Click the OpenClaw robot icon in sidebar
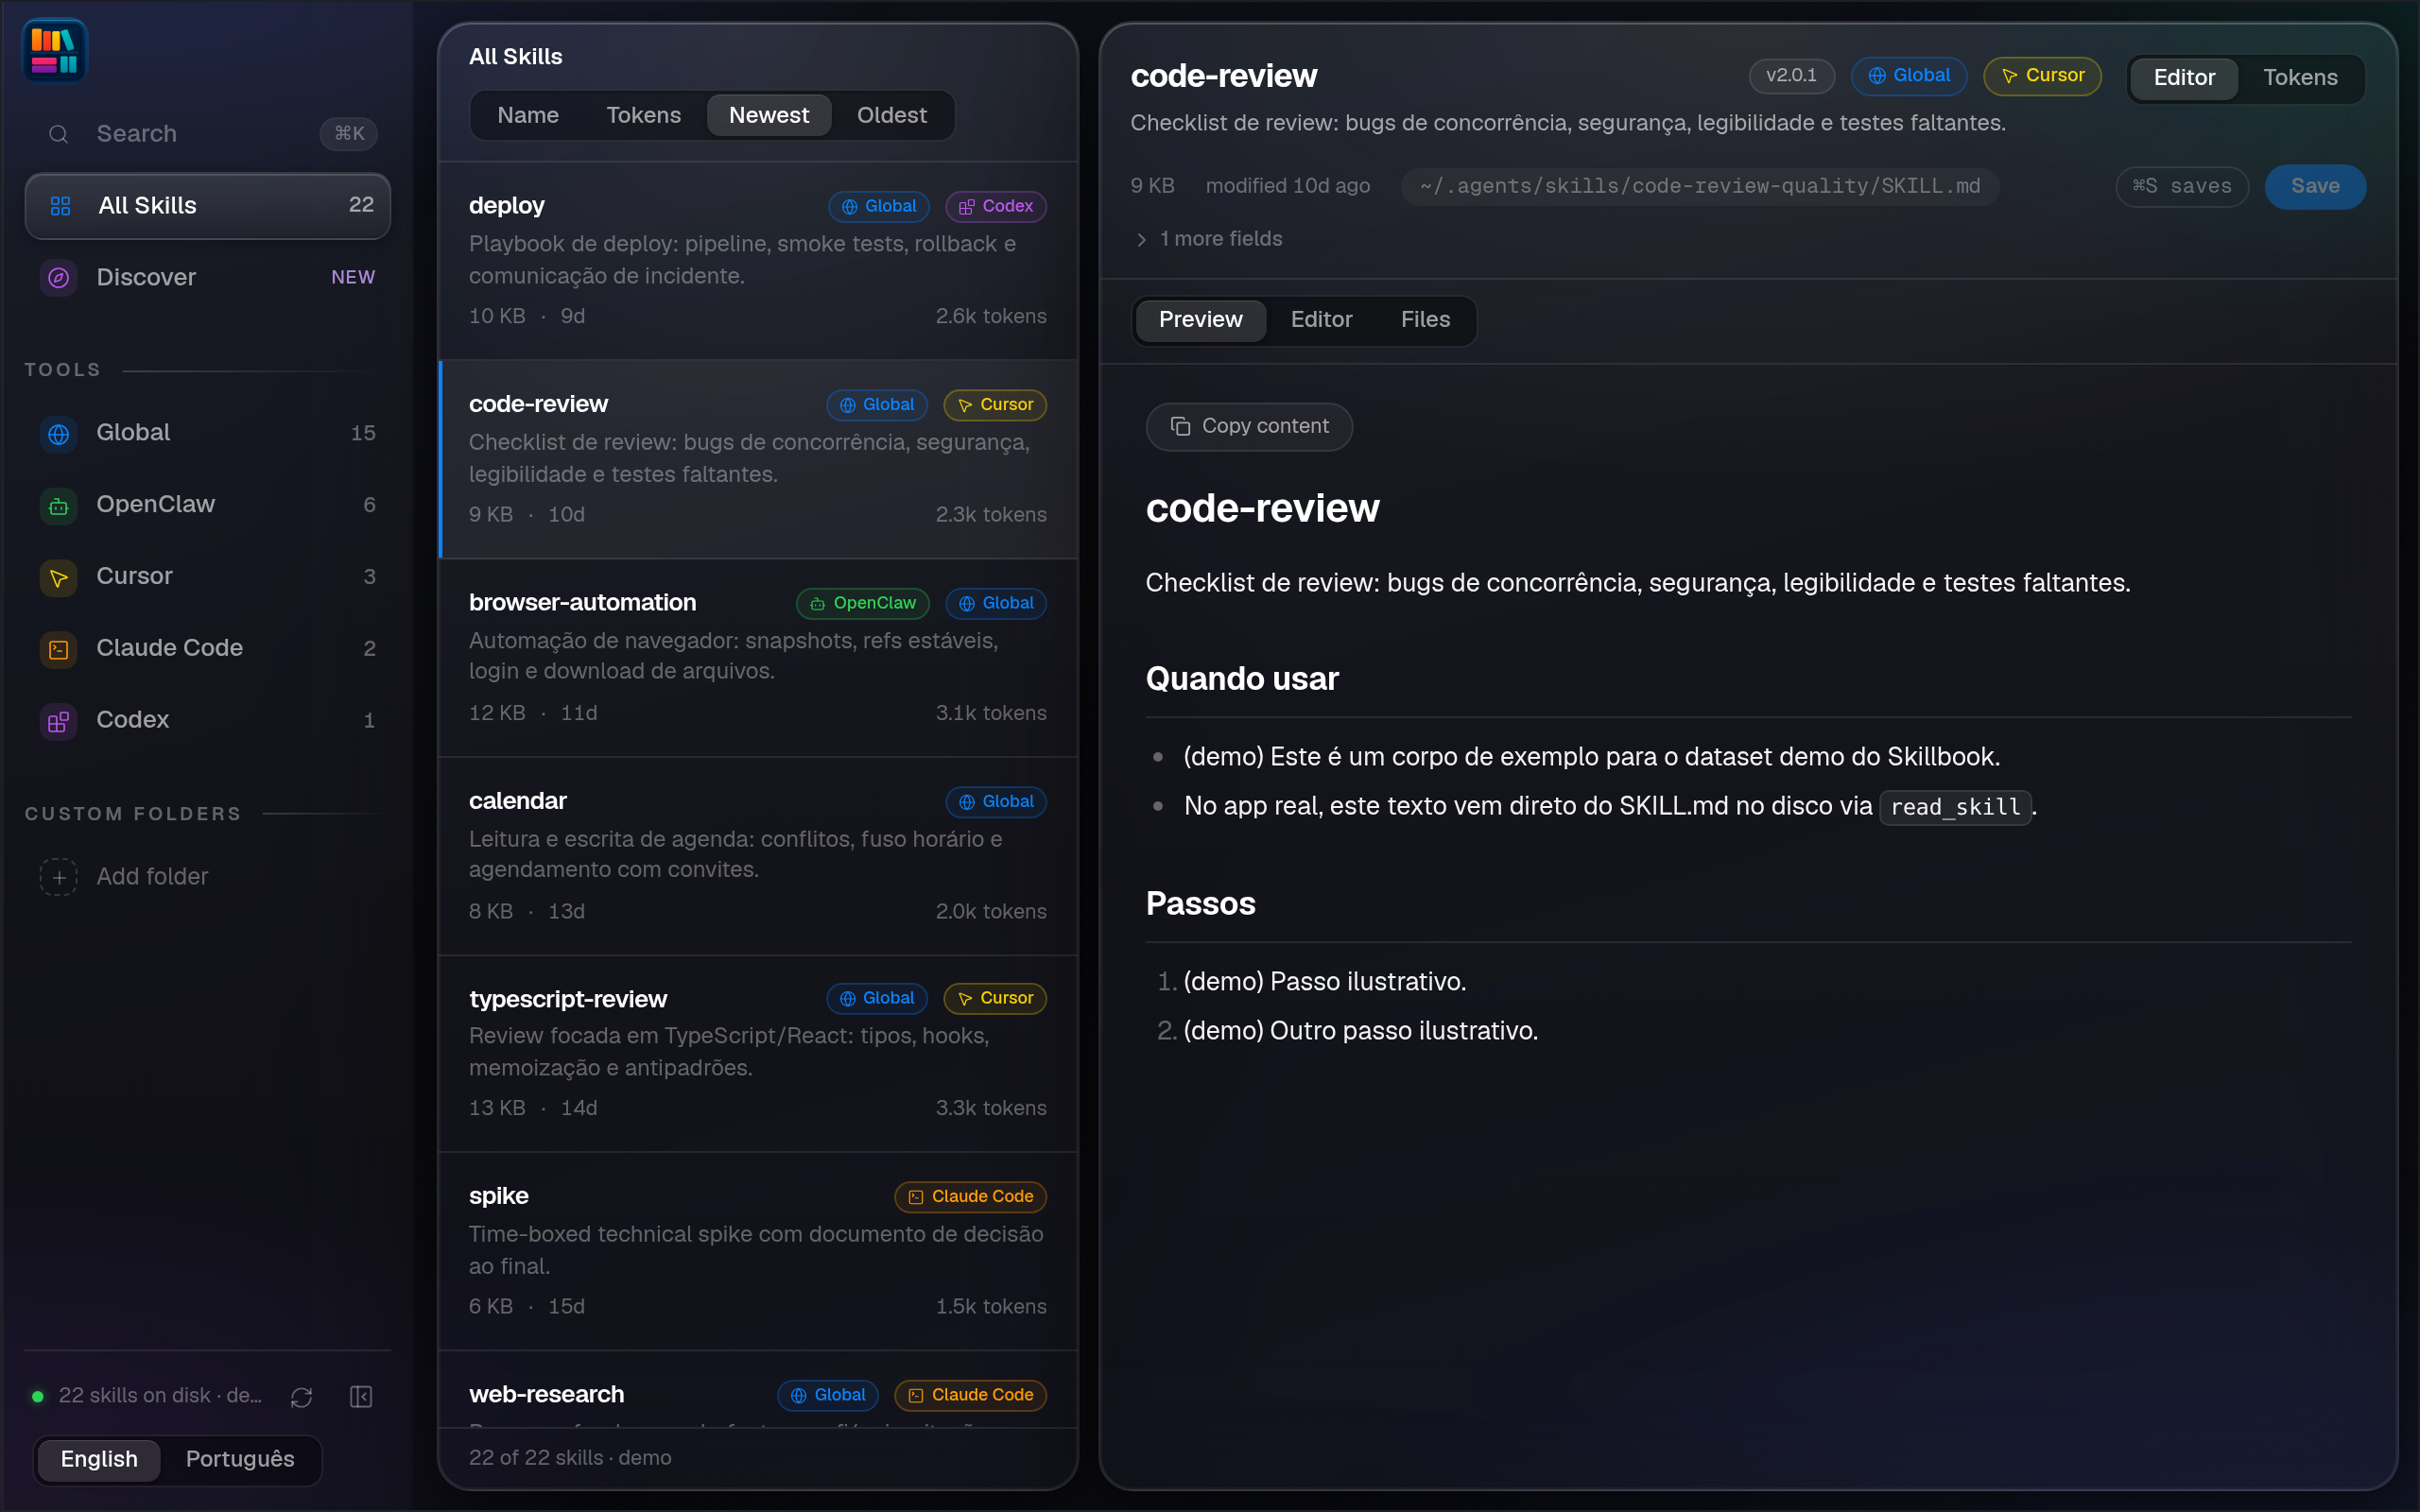 (x=59, y=506)
